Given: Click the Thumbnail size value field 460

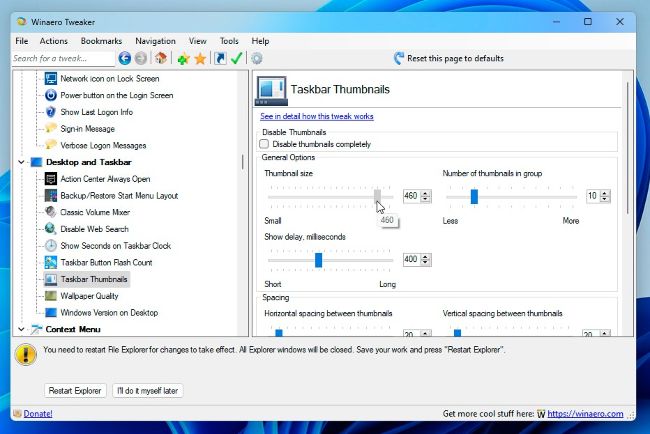Looking at the screenshot, I should click(x=412, y=196).
